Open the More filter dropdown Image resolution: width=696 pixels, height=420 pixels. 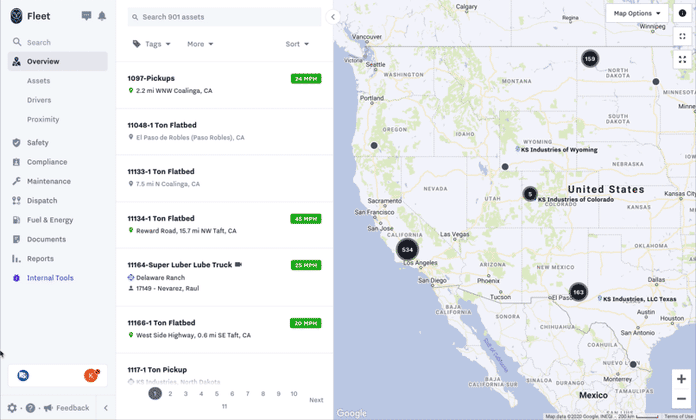200,44
